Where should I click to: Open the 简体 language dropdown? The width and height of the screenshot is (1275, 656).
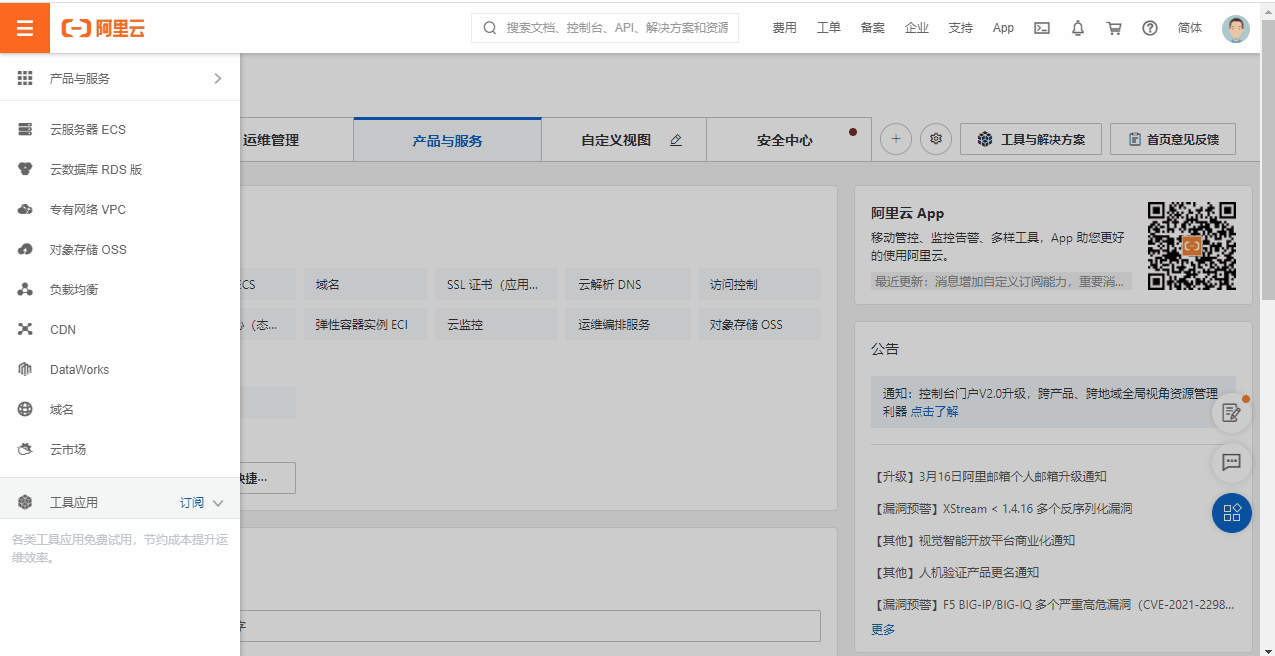[1189, 28]
